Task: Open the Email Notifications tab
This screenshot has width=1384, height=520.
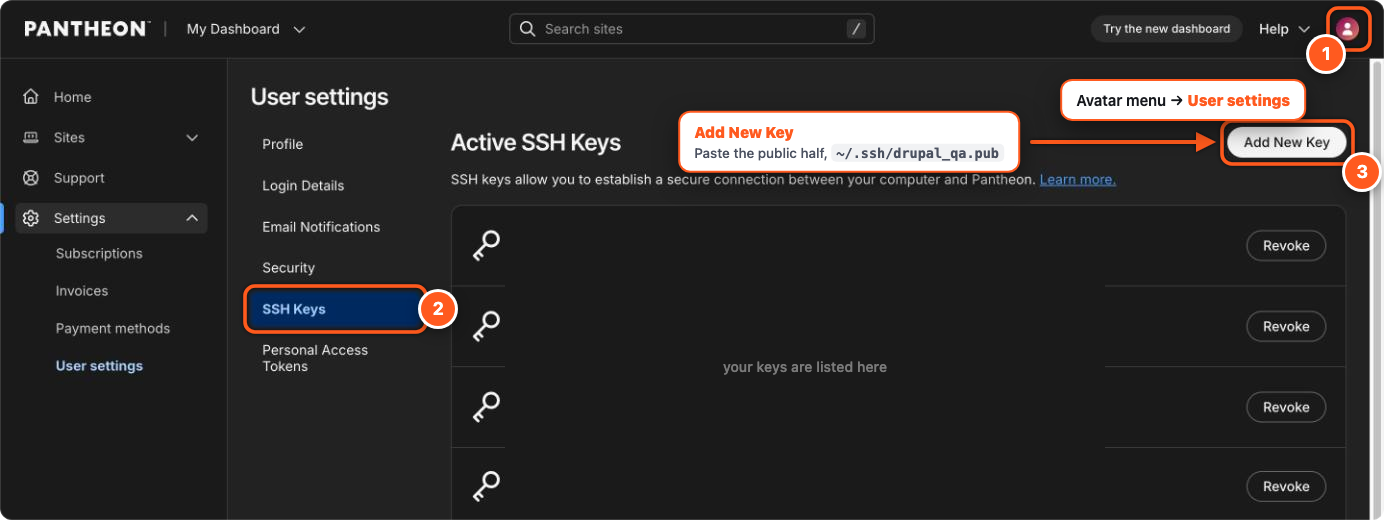Action: coord(321,227)
